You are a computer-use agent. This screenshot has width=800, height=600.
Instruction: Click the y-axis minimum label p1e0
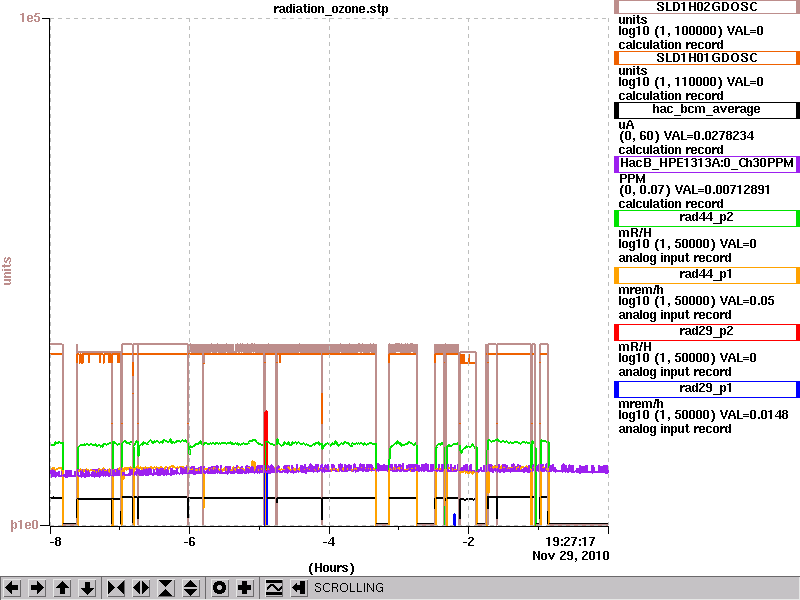[x=24, y=525]
